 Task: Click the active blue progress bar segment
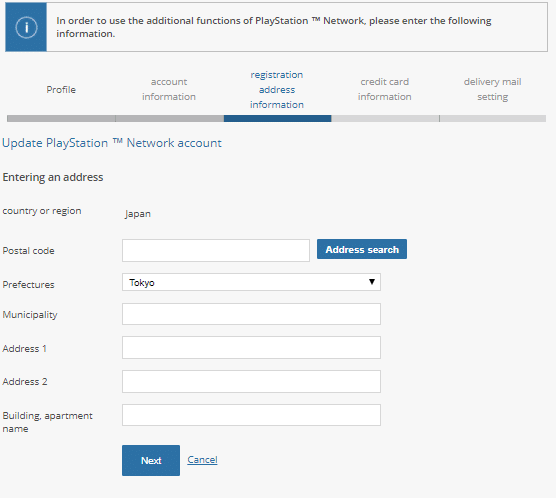coord(278,119)
